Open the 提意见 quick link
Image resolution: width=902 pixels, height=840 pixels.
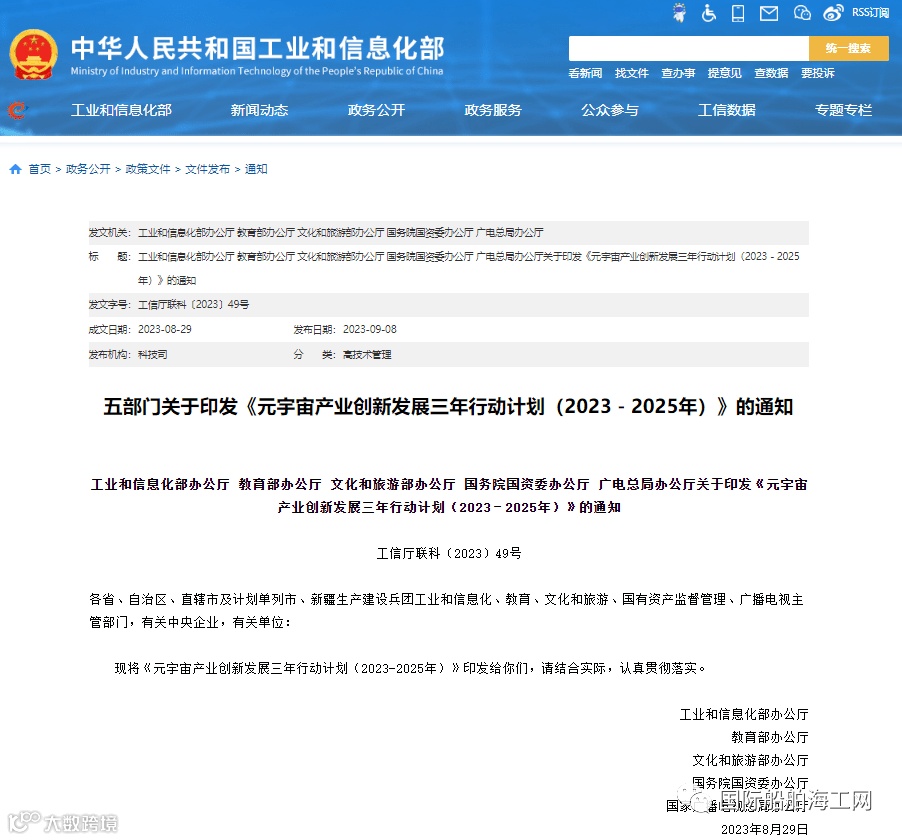click(x=725, y=73)
